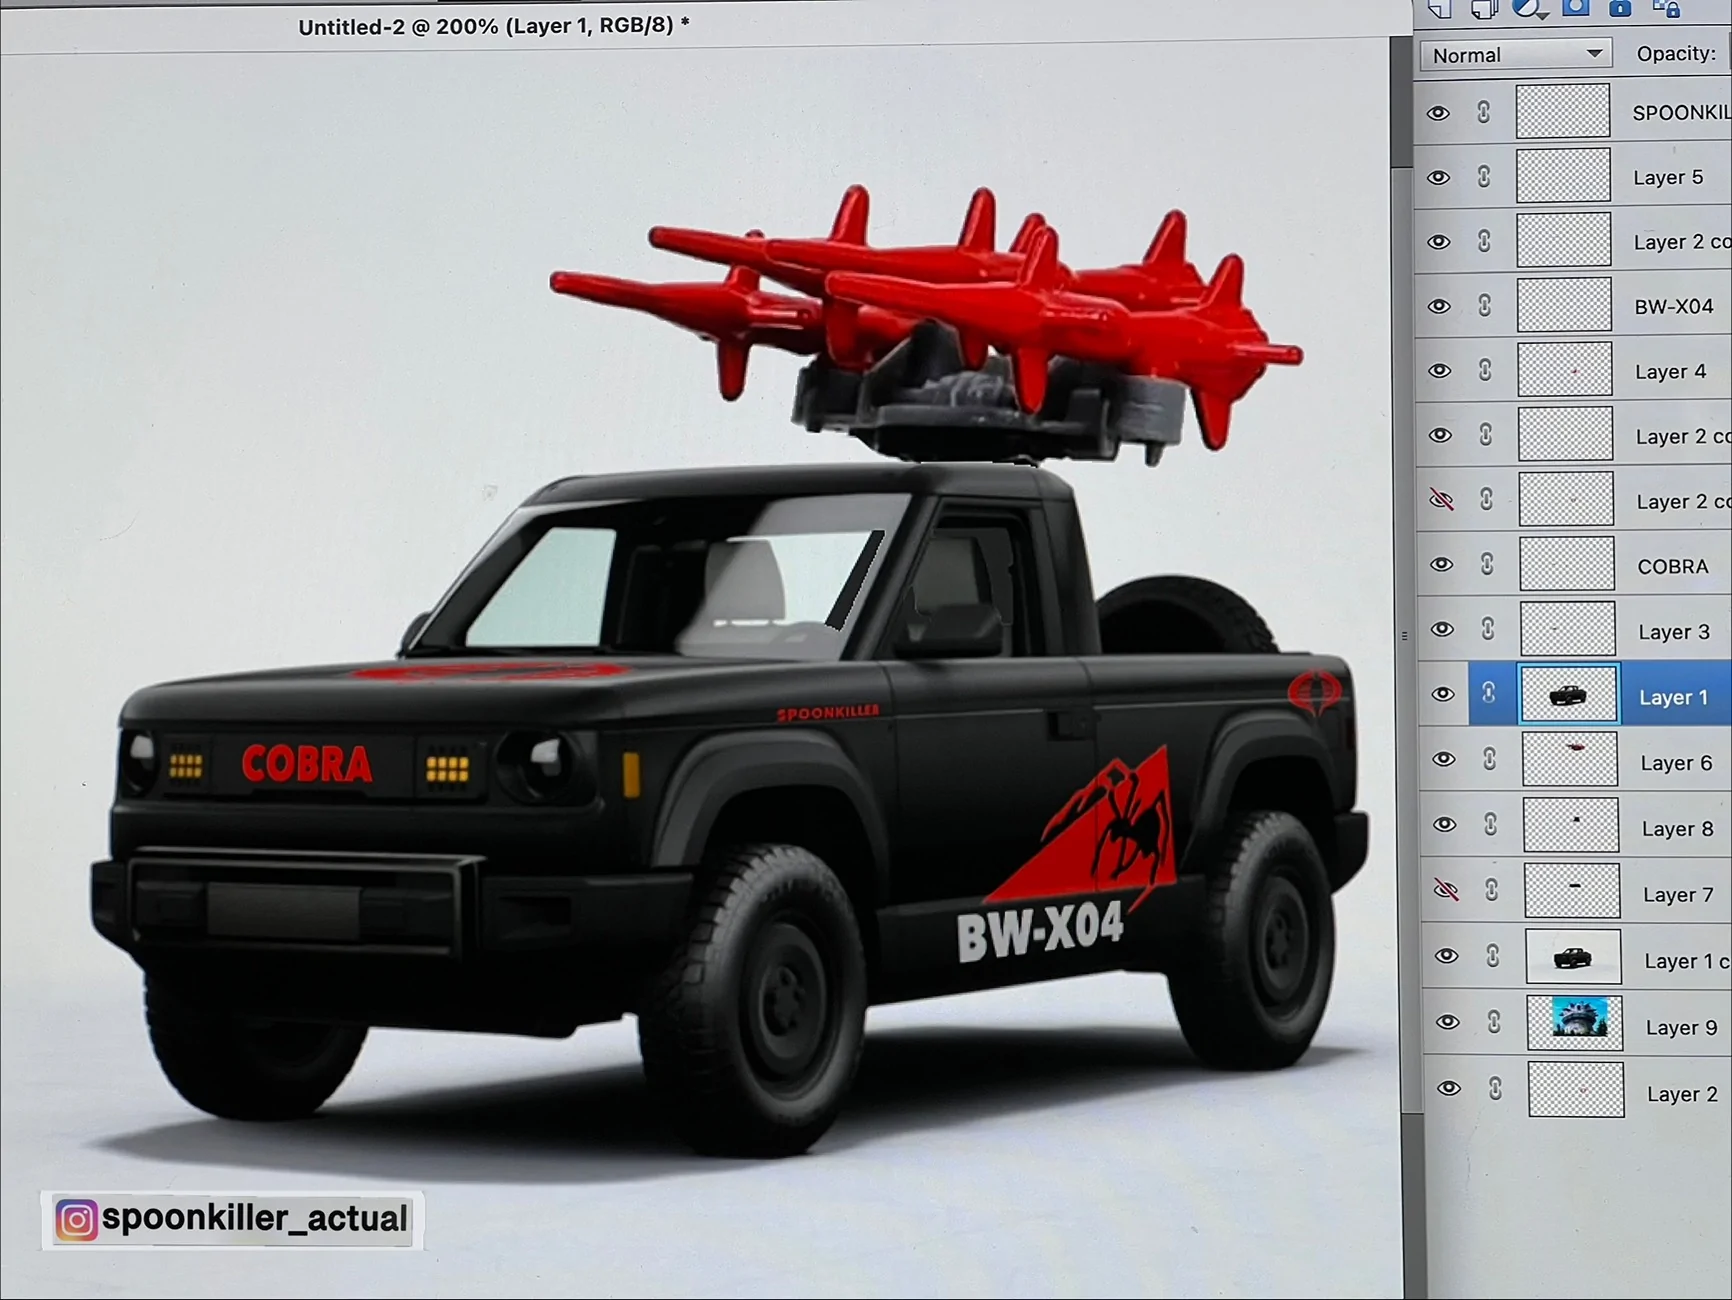The width and height of the screenshot is (1732, 1300).
Task: Click the link icon on Layer 8
Action: point(1491,825)
